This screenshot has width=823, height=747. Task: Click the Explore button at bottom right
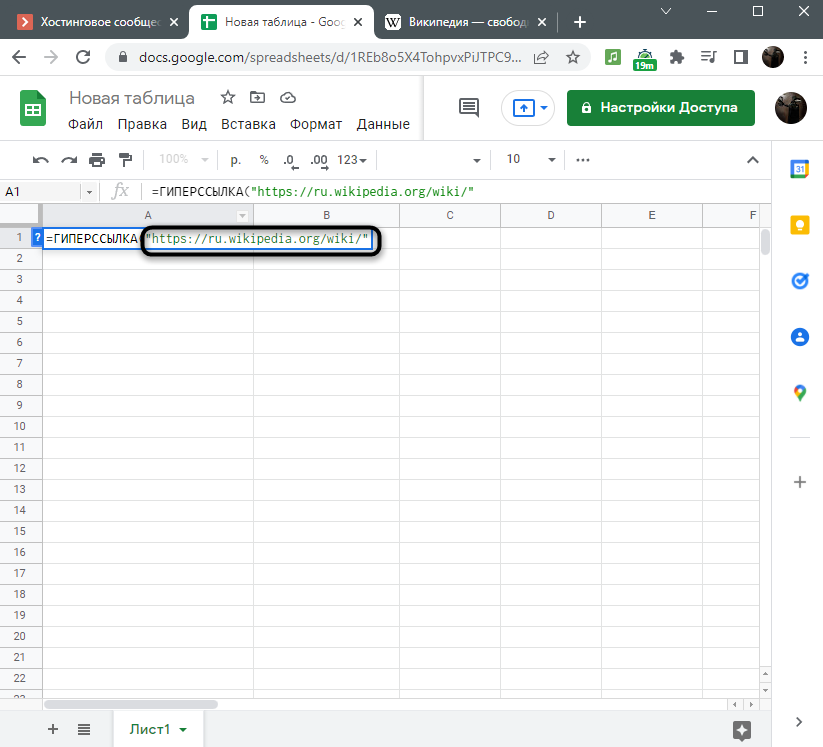(x=741, y=729)
